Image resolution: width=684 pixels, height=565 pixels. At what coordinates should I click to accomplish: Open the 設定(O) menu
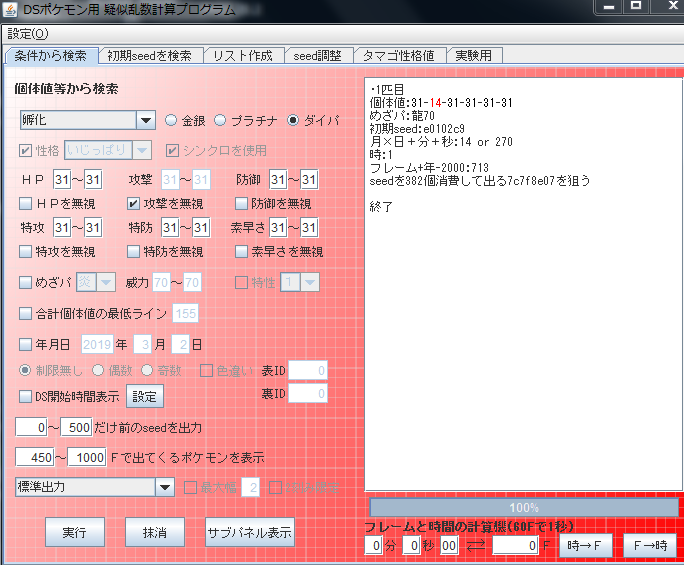point(27,33)
